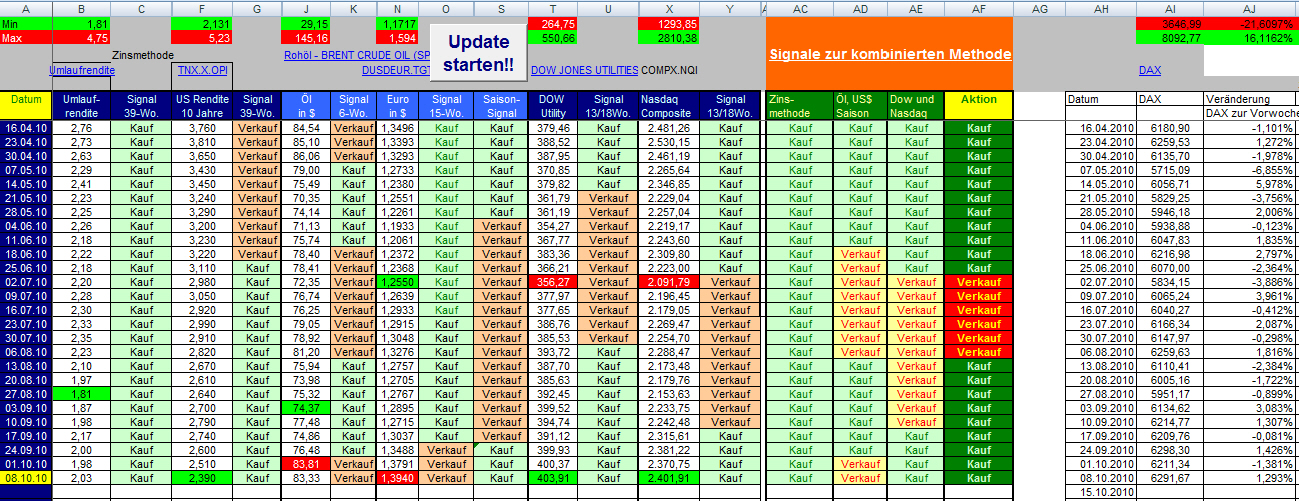The width and height of the screenshot is (1299, 501).
Task: Open the DOW JONES UTILITIES link
Action: pos(584,70)
